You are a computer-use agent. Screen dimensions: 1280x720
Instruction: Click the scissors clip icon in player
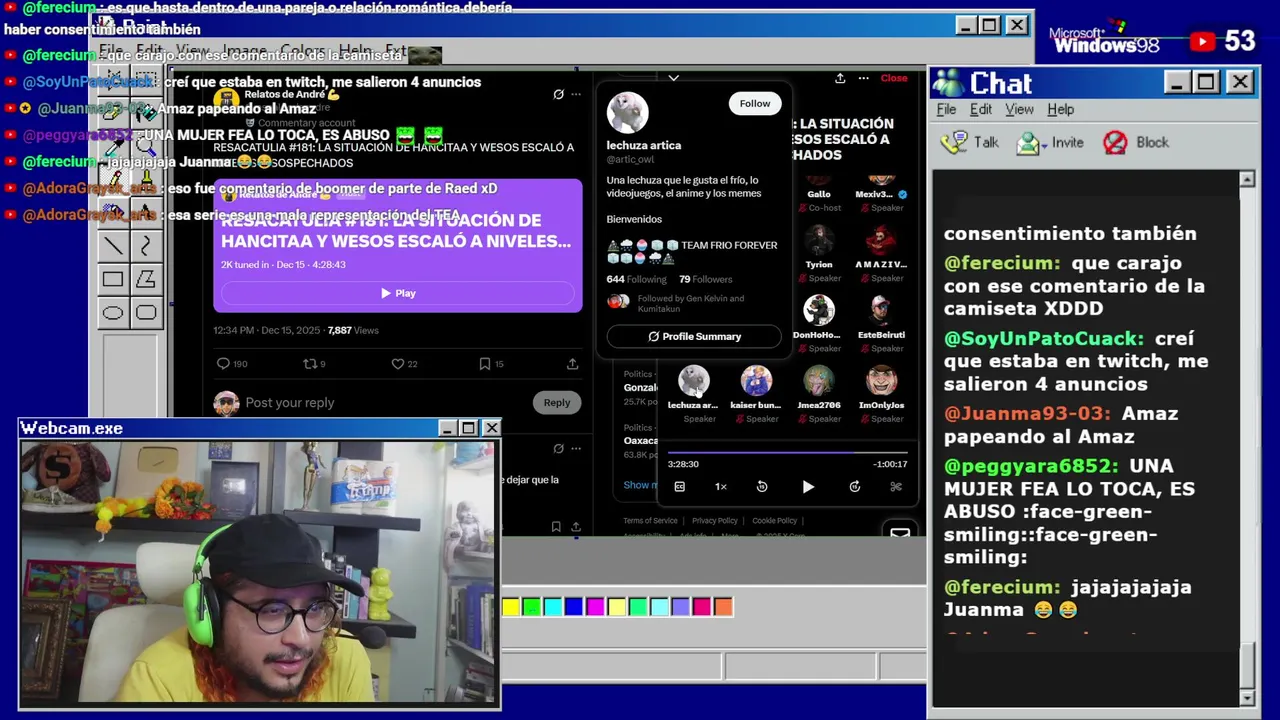coord(896,487)
